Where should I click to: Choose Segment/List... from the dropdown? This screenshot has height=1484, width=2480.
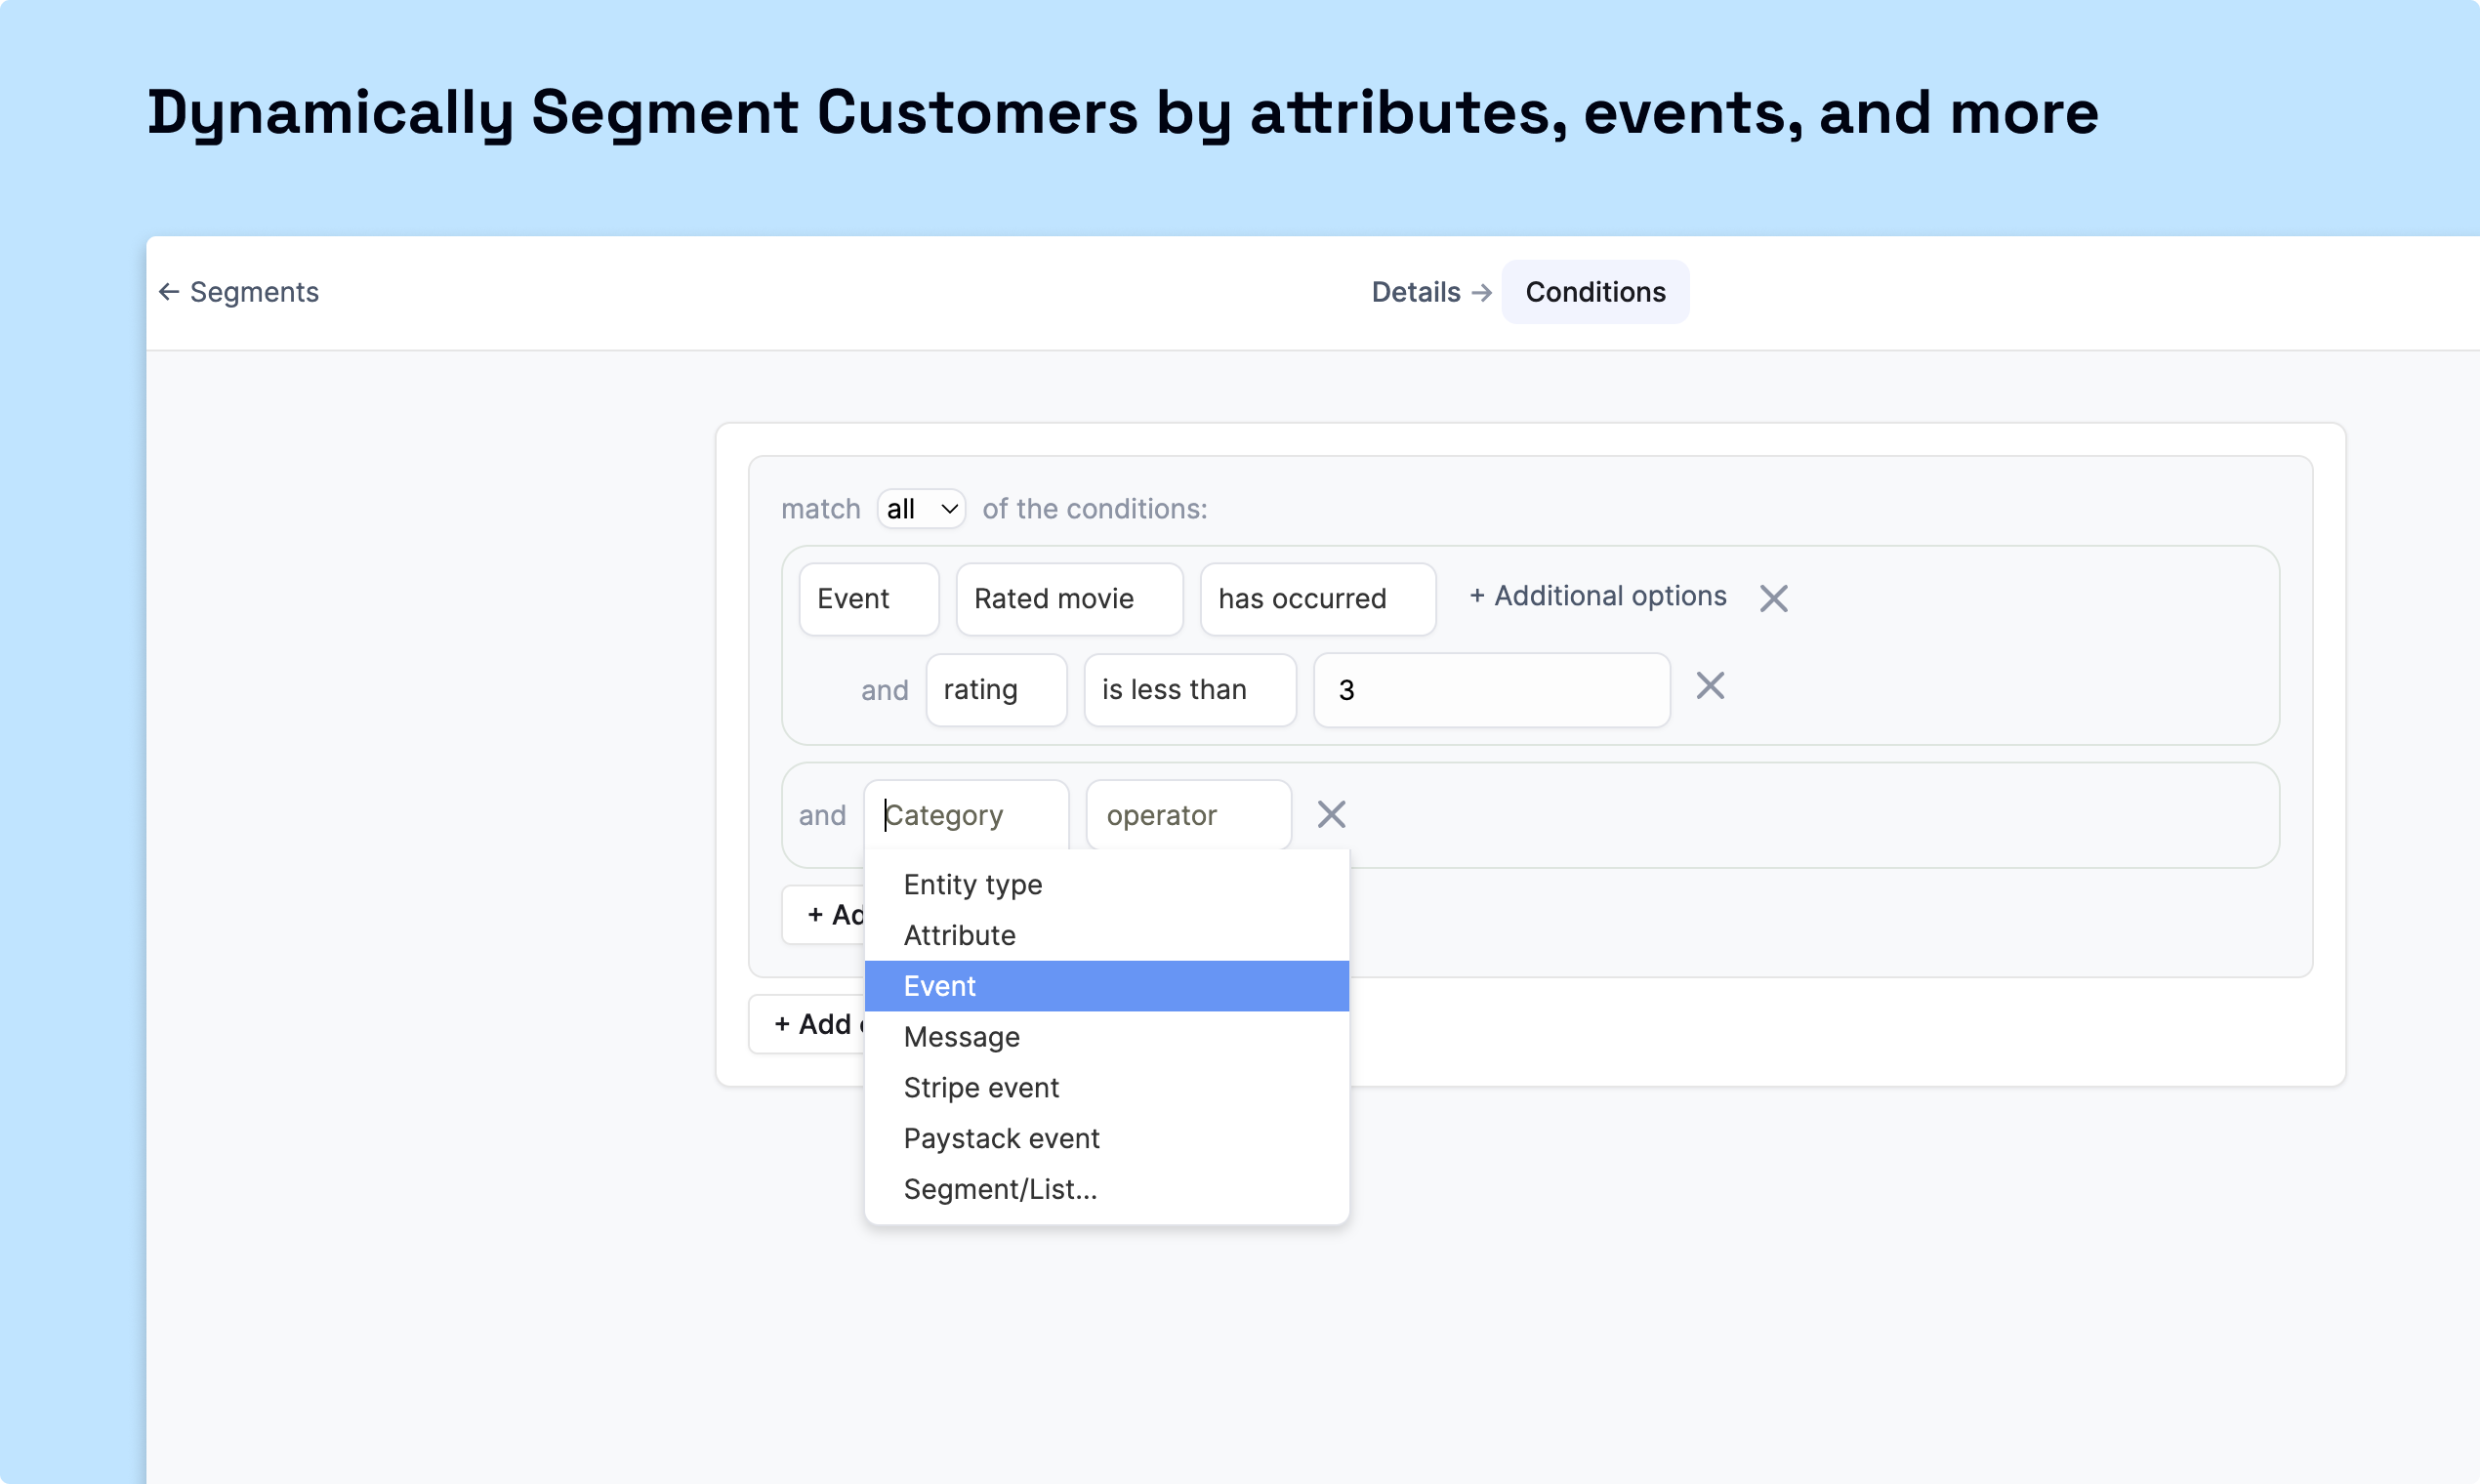[x=1000, y=1189]
